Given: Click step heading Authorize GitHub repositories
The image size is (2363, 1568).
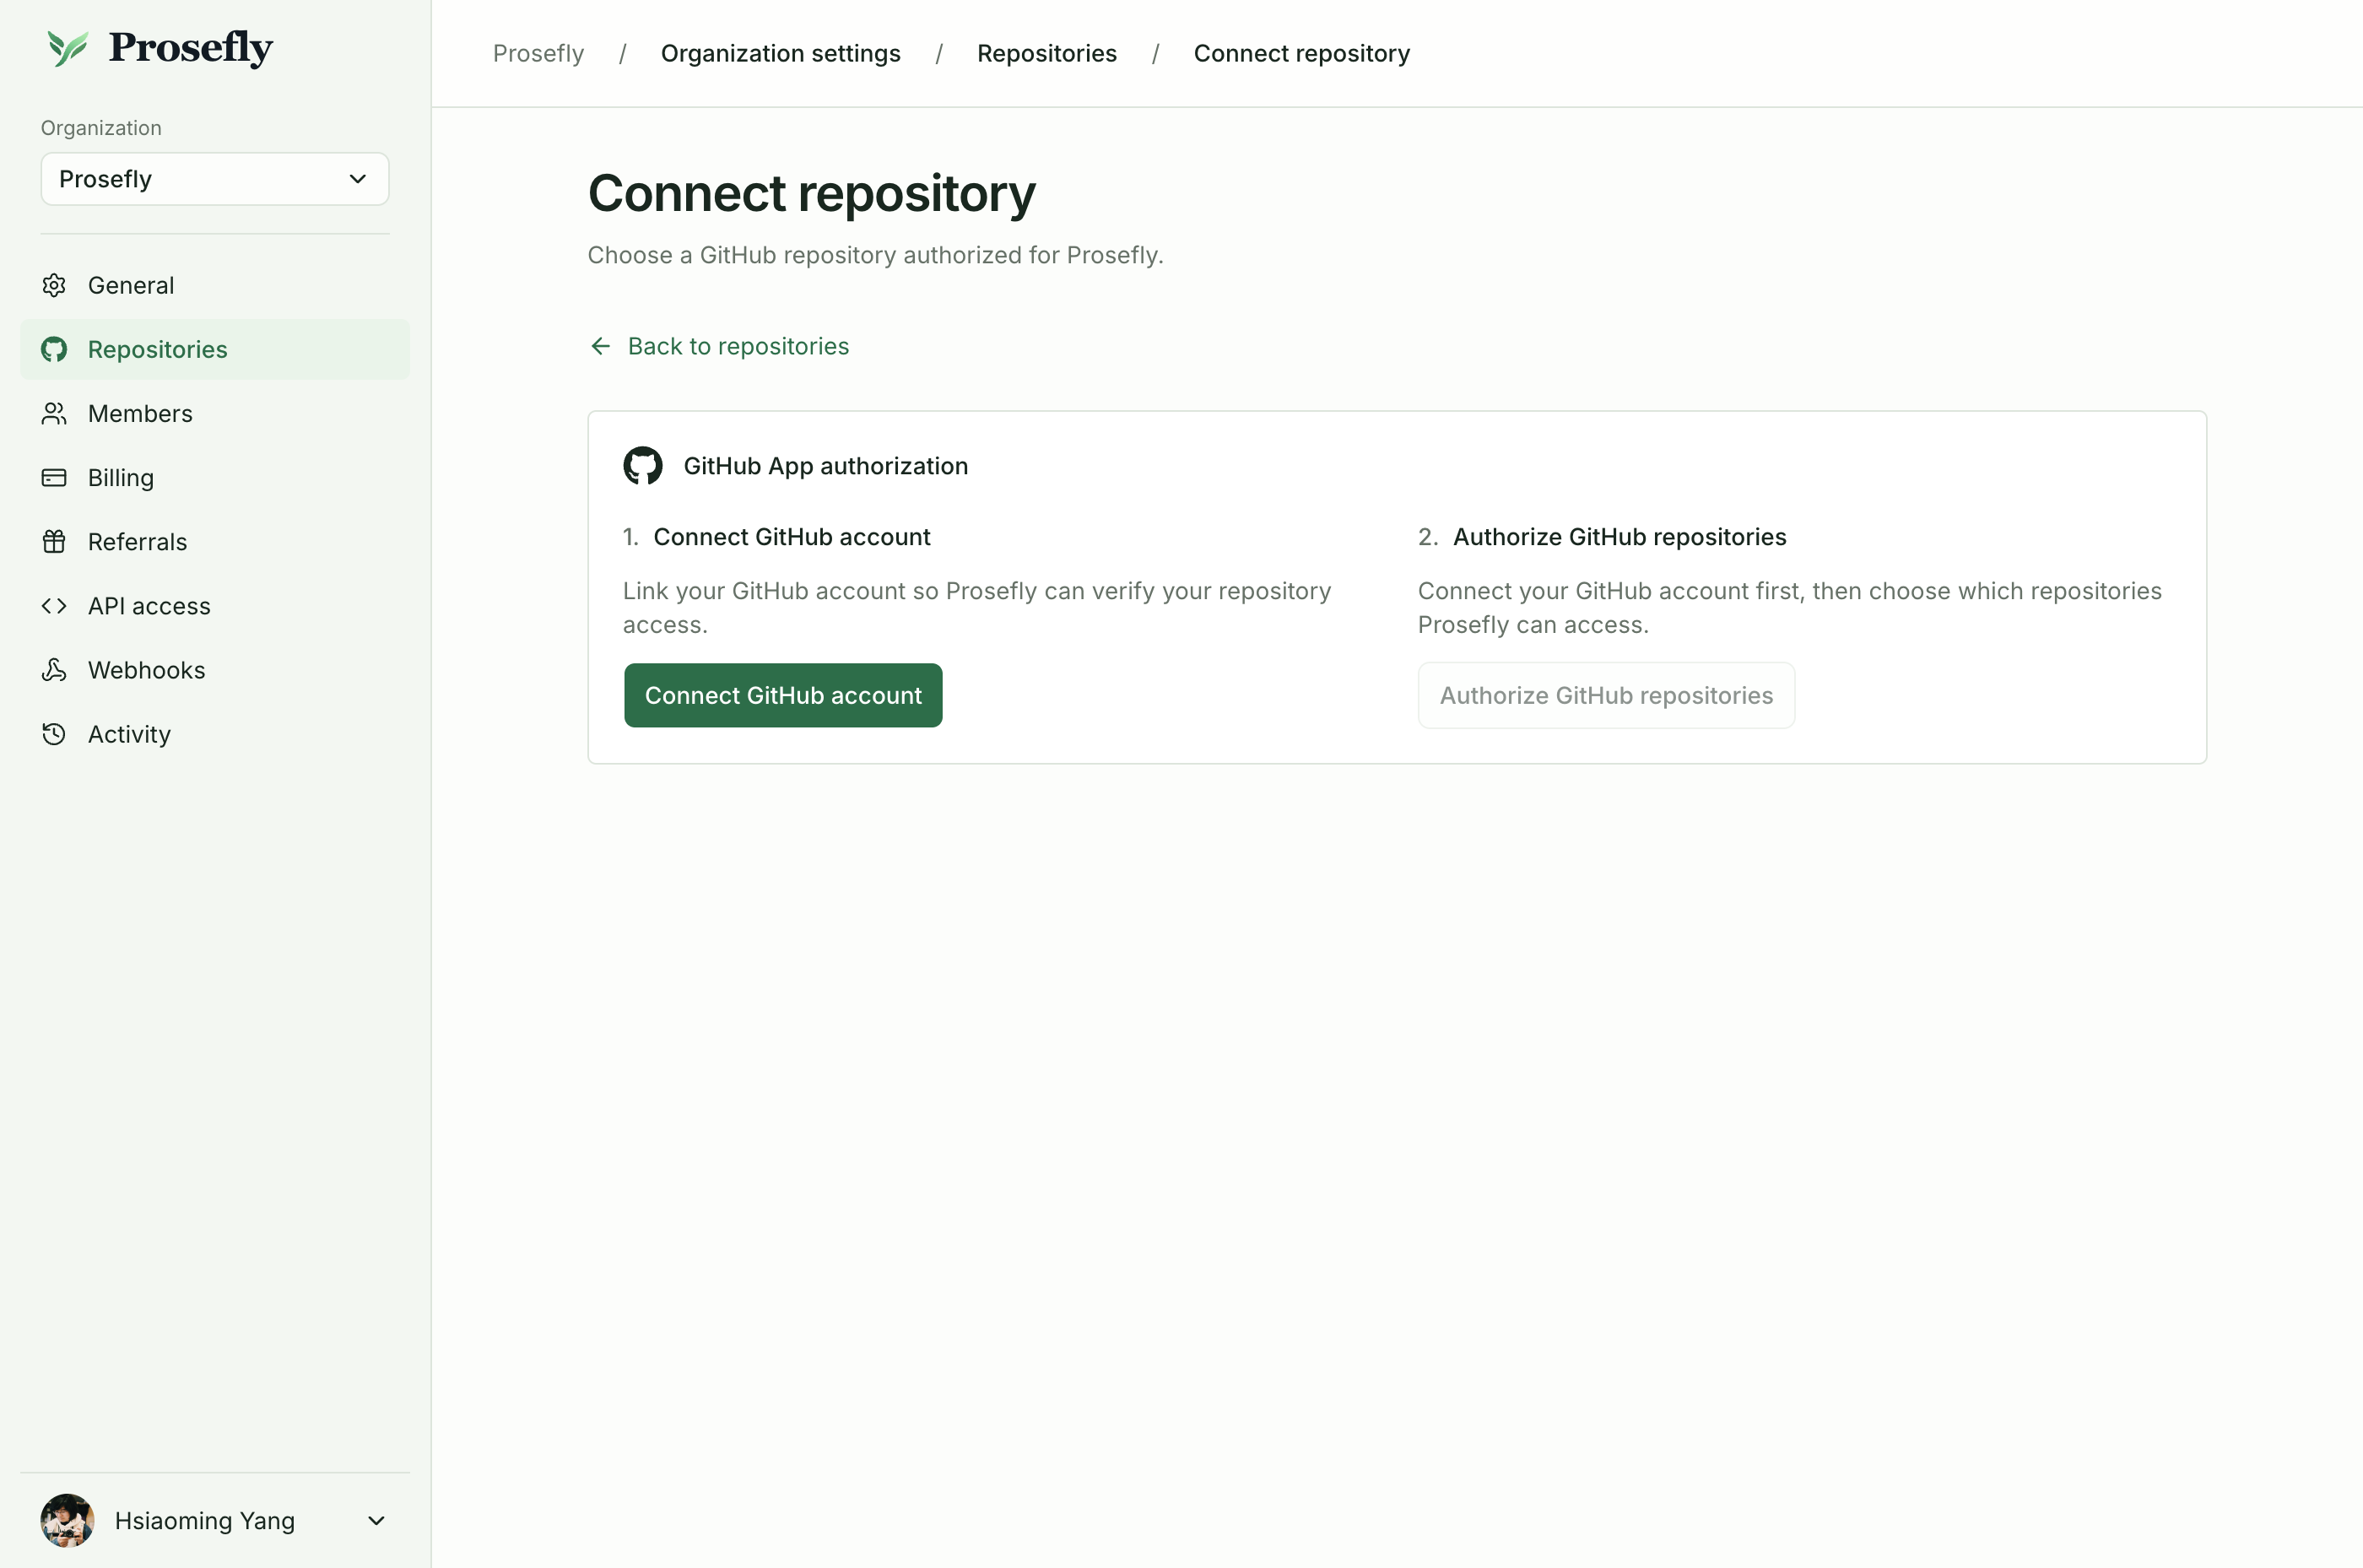Looking at the screenshot, I should tap(1619, 537).
